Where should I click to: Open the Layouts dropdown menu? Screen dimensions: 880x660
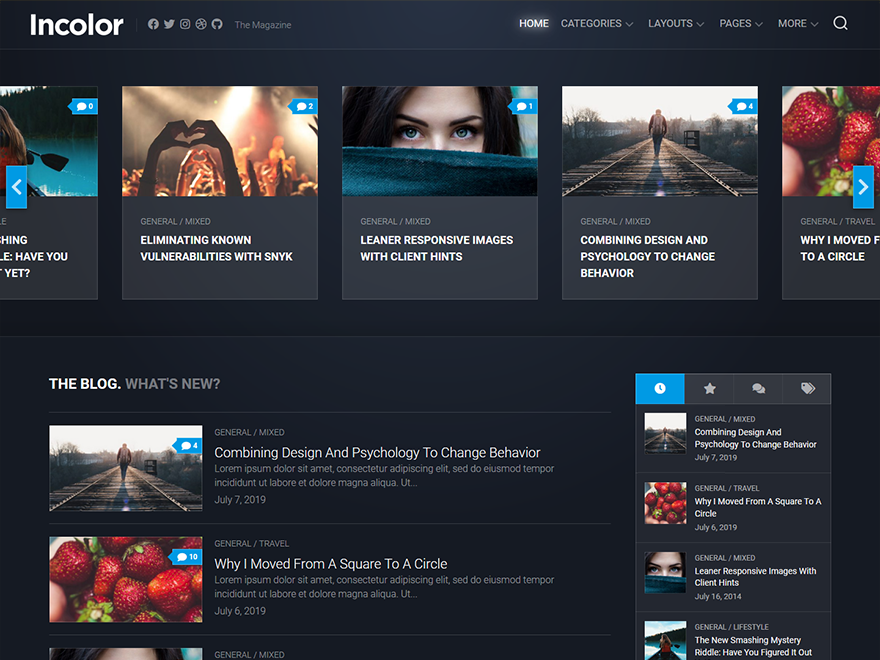(x=670, y=23)
